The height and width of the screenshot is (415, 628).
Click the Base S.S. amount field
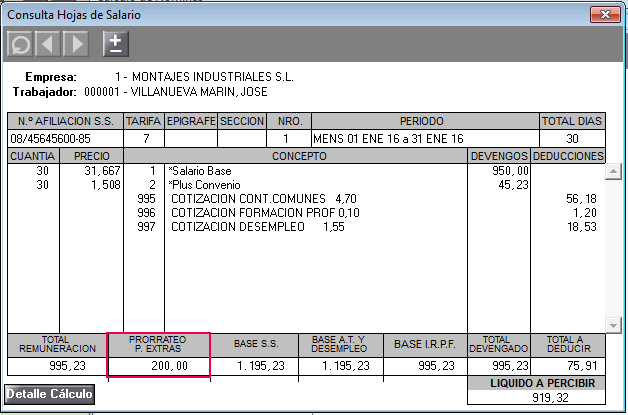click(x=254, y=367)
